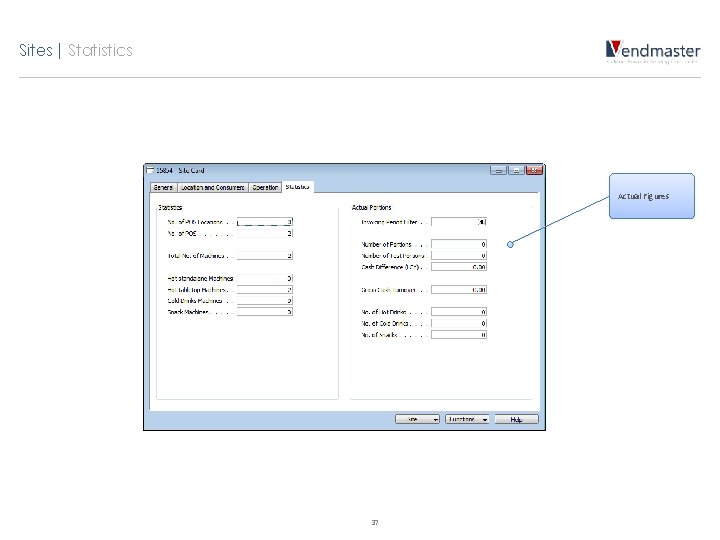This screenshot has width=720, height=540.
Task: Open the Site dropdown button
Action: tap(417, 419)
